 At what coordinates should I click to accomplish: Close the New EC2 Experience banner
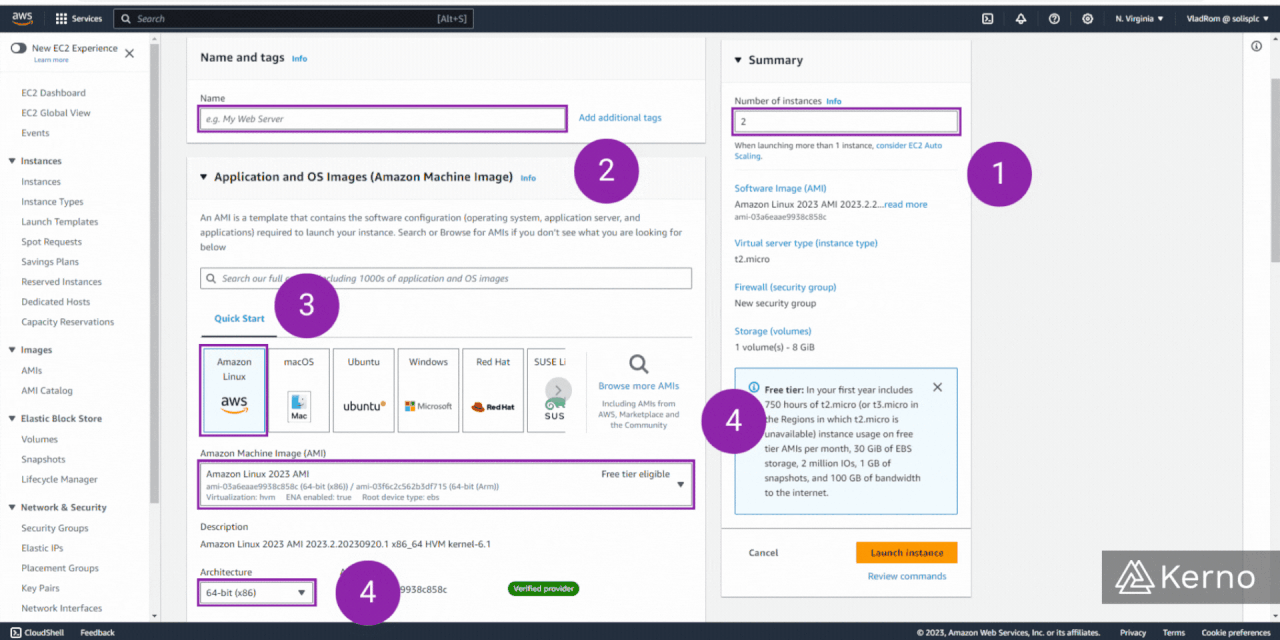pyautogui.click(x=129, y=53)
